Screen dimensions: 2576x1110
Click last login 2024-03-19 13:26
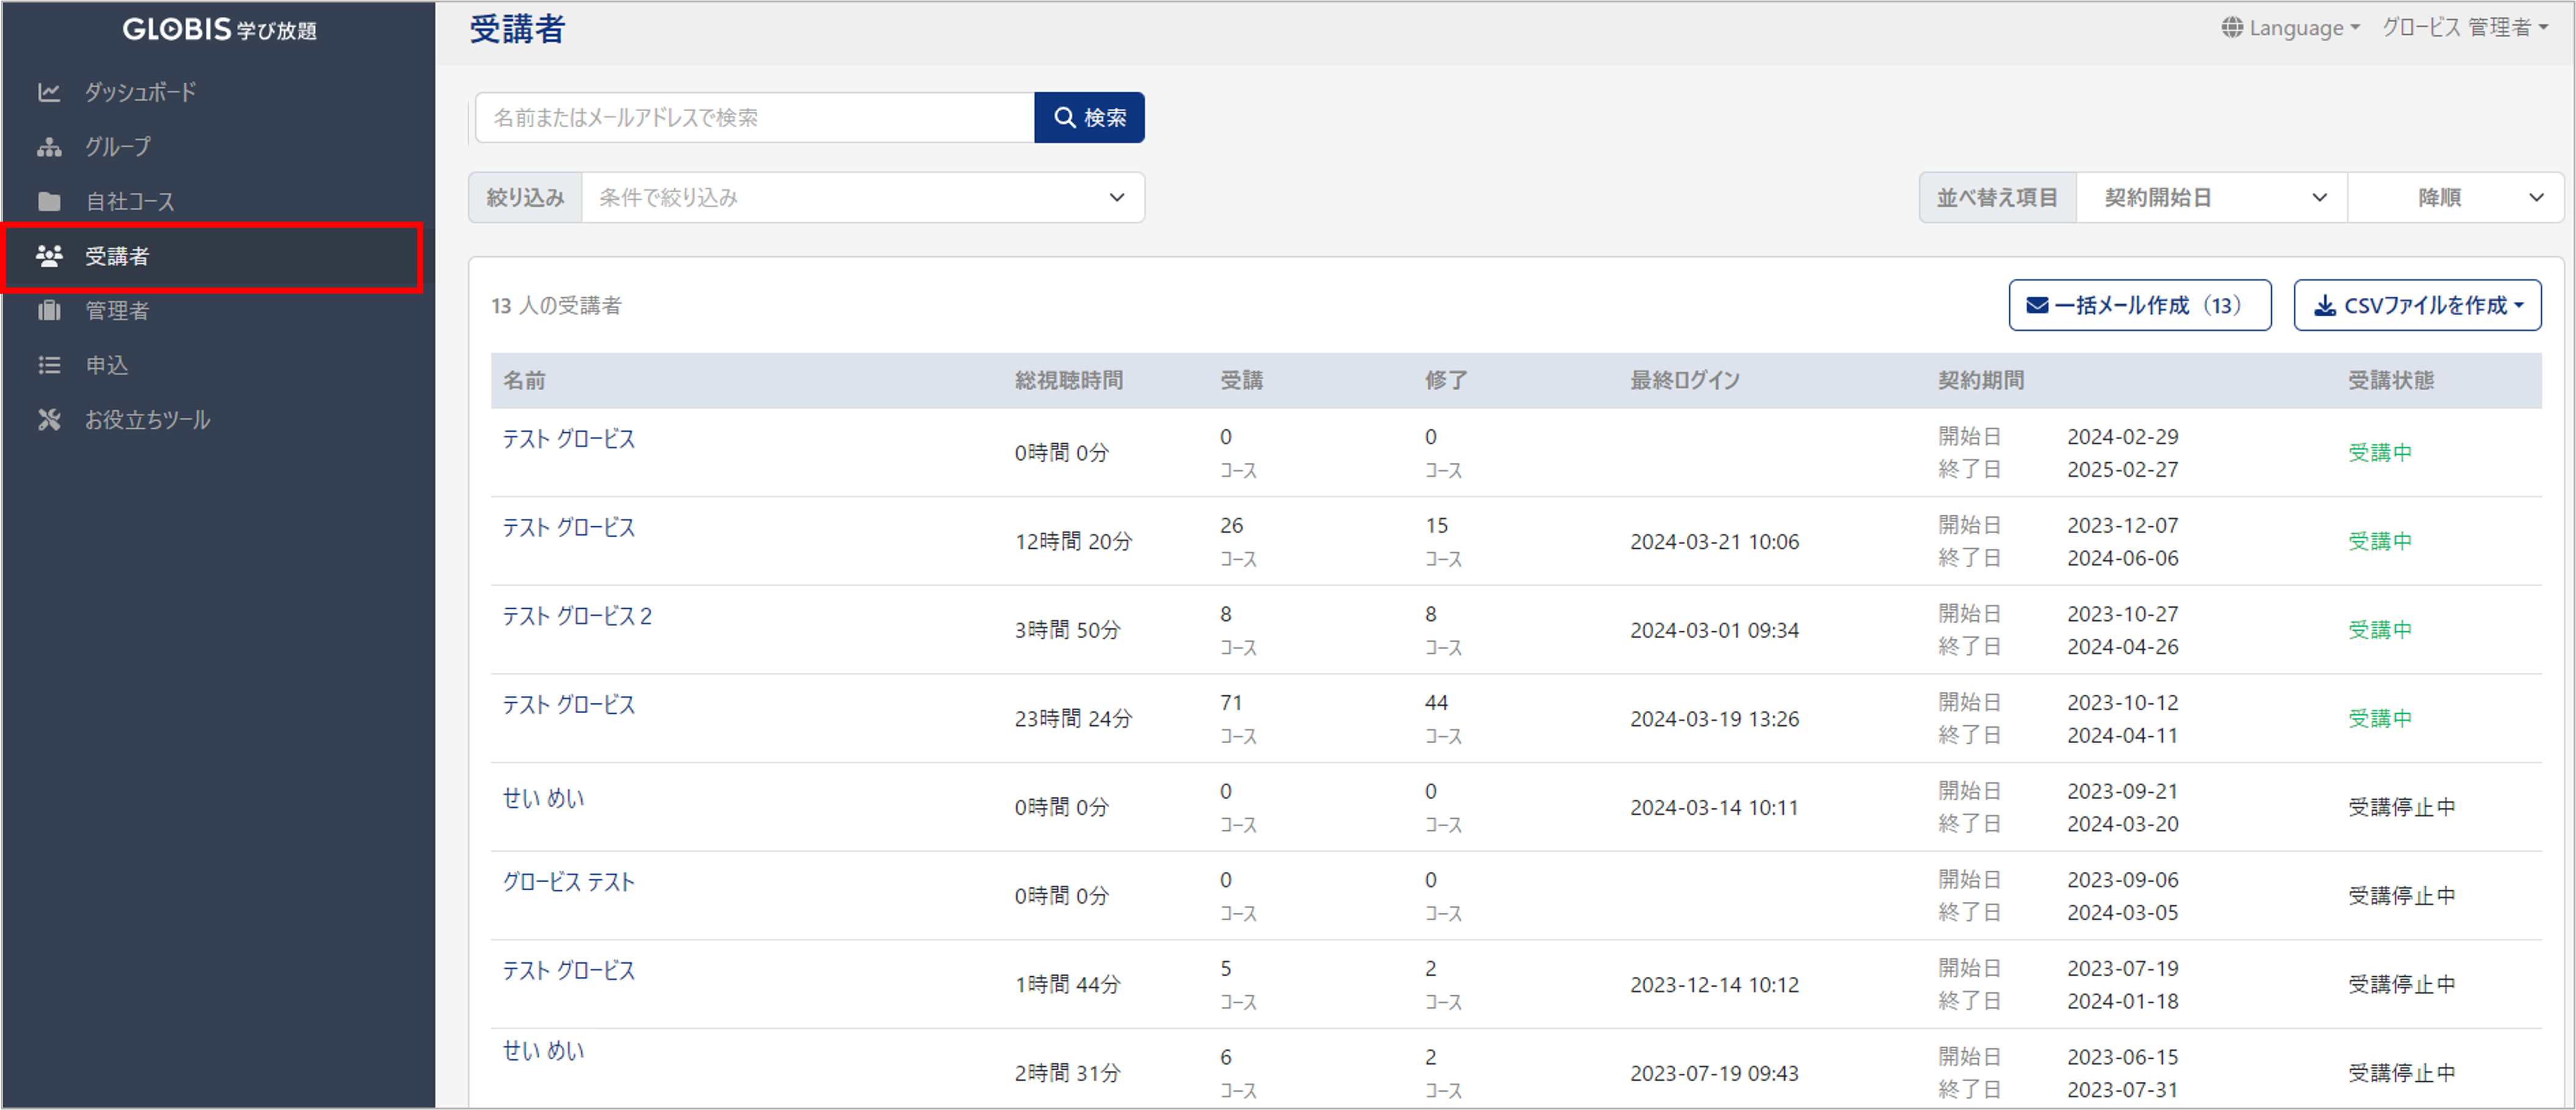point(1714,719)
